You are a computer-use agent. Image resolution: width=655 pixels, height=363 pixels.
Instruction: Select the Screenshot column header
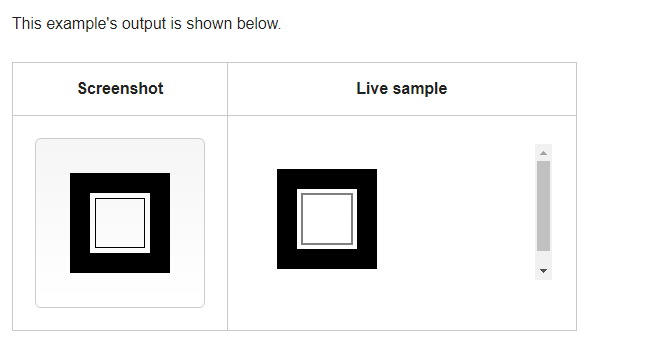click(120, 89)
